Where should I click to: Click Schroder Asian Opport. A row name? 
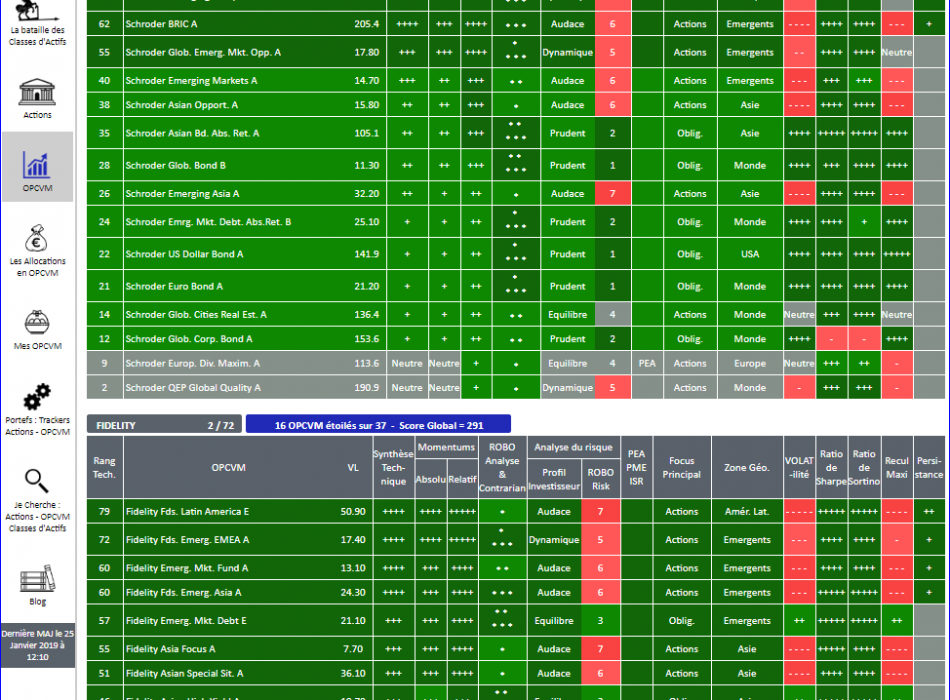[182, 105]
